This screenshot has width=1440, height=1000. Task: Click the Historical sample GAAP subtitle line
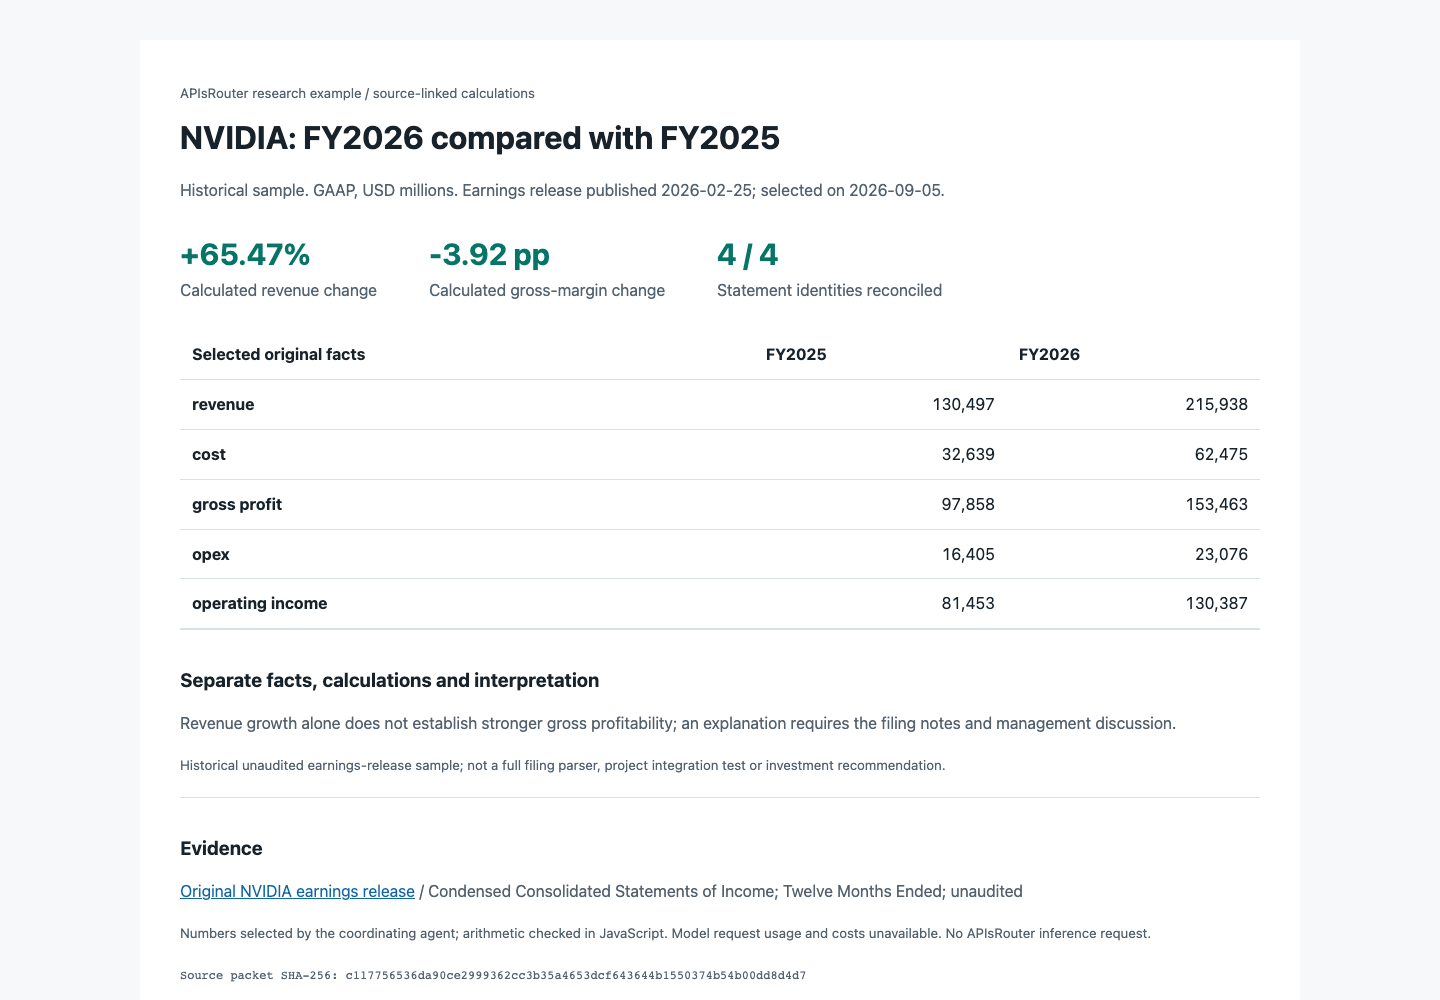coord(562,190)
